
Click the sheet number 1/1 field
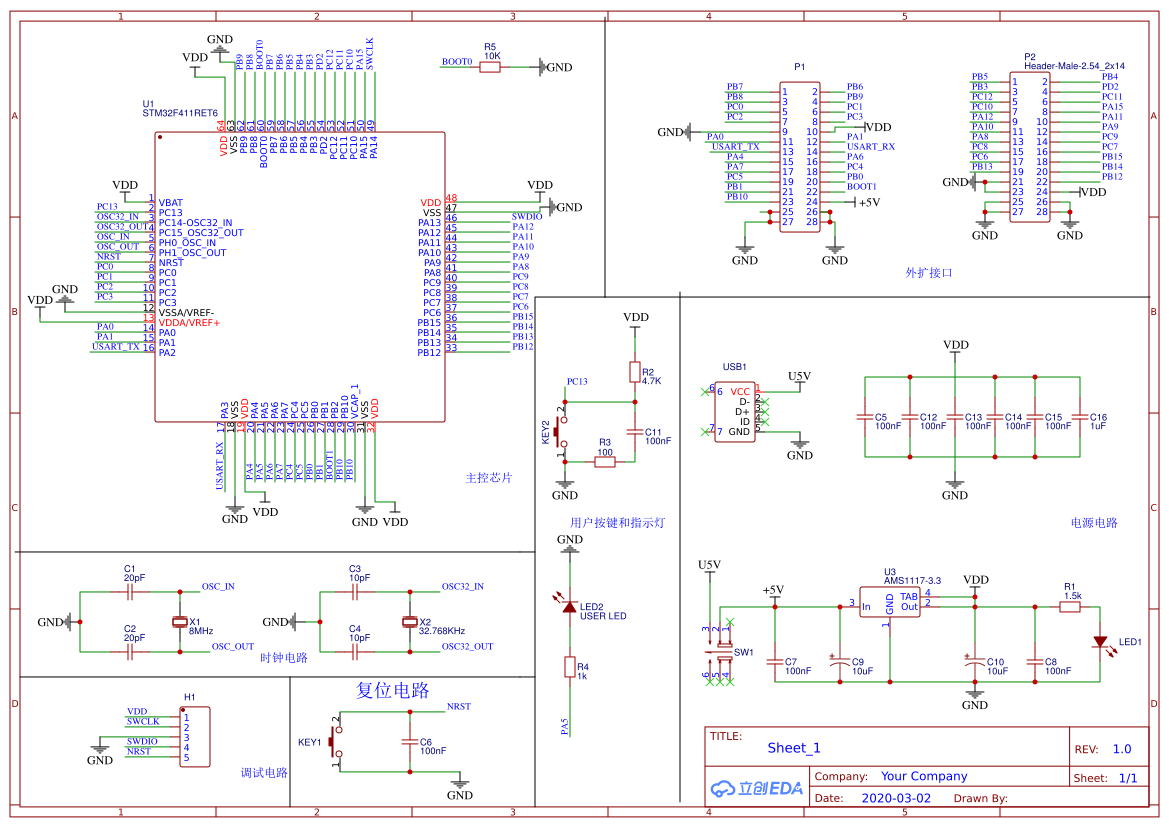[x=1128, y=778]
